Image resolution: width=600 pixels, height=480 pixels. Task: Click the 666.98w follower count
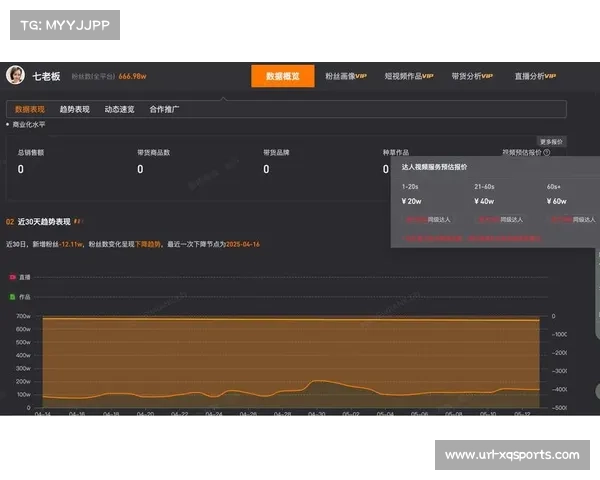132,76
